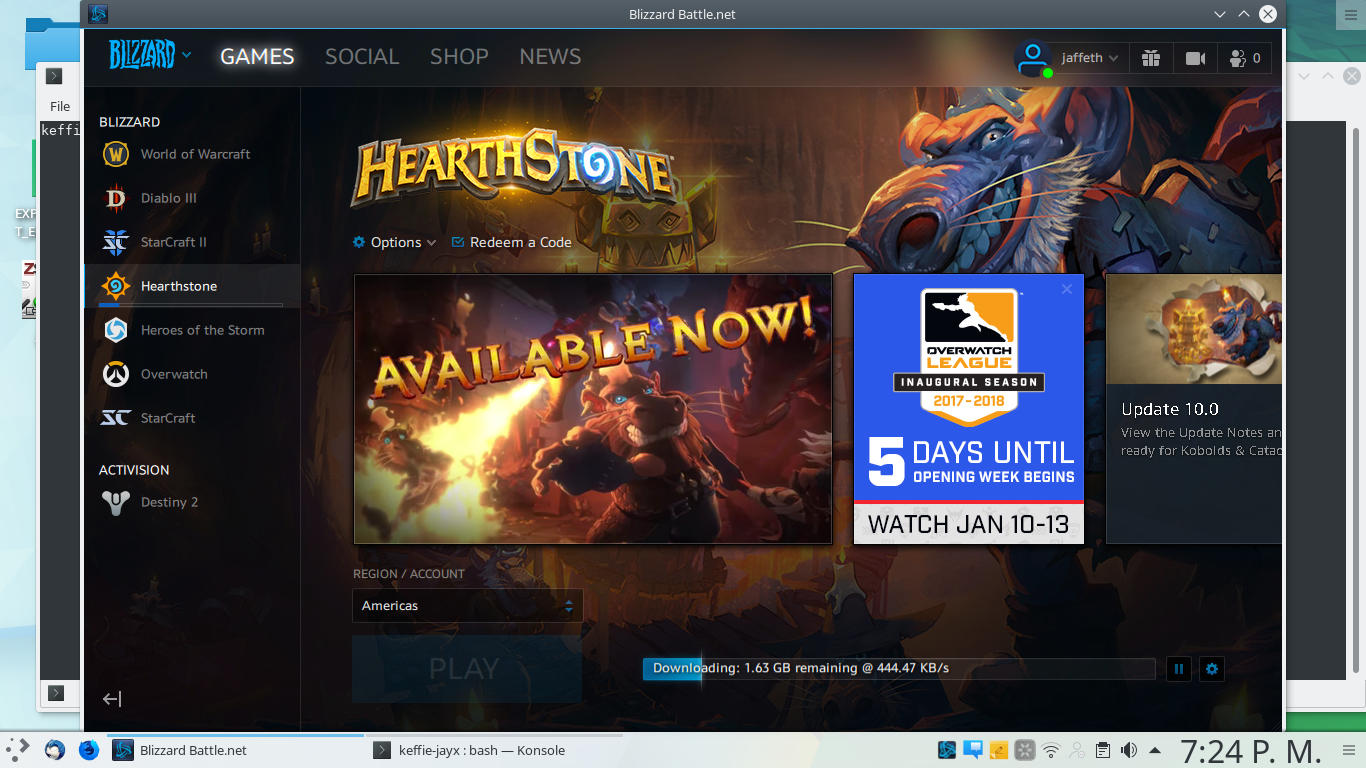Click the WATCH JAN 10-13 banner
1366x768 pixels.
click(968, 524)
